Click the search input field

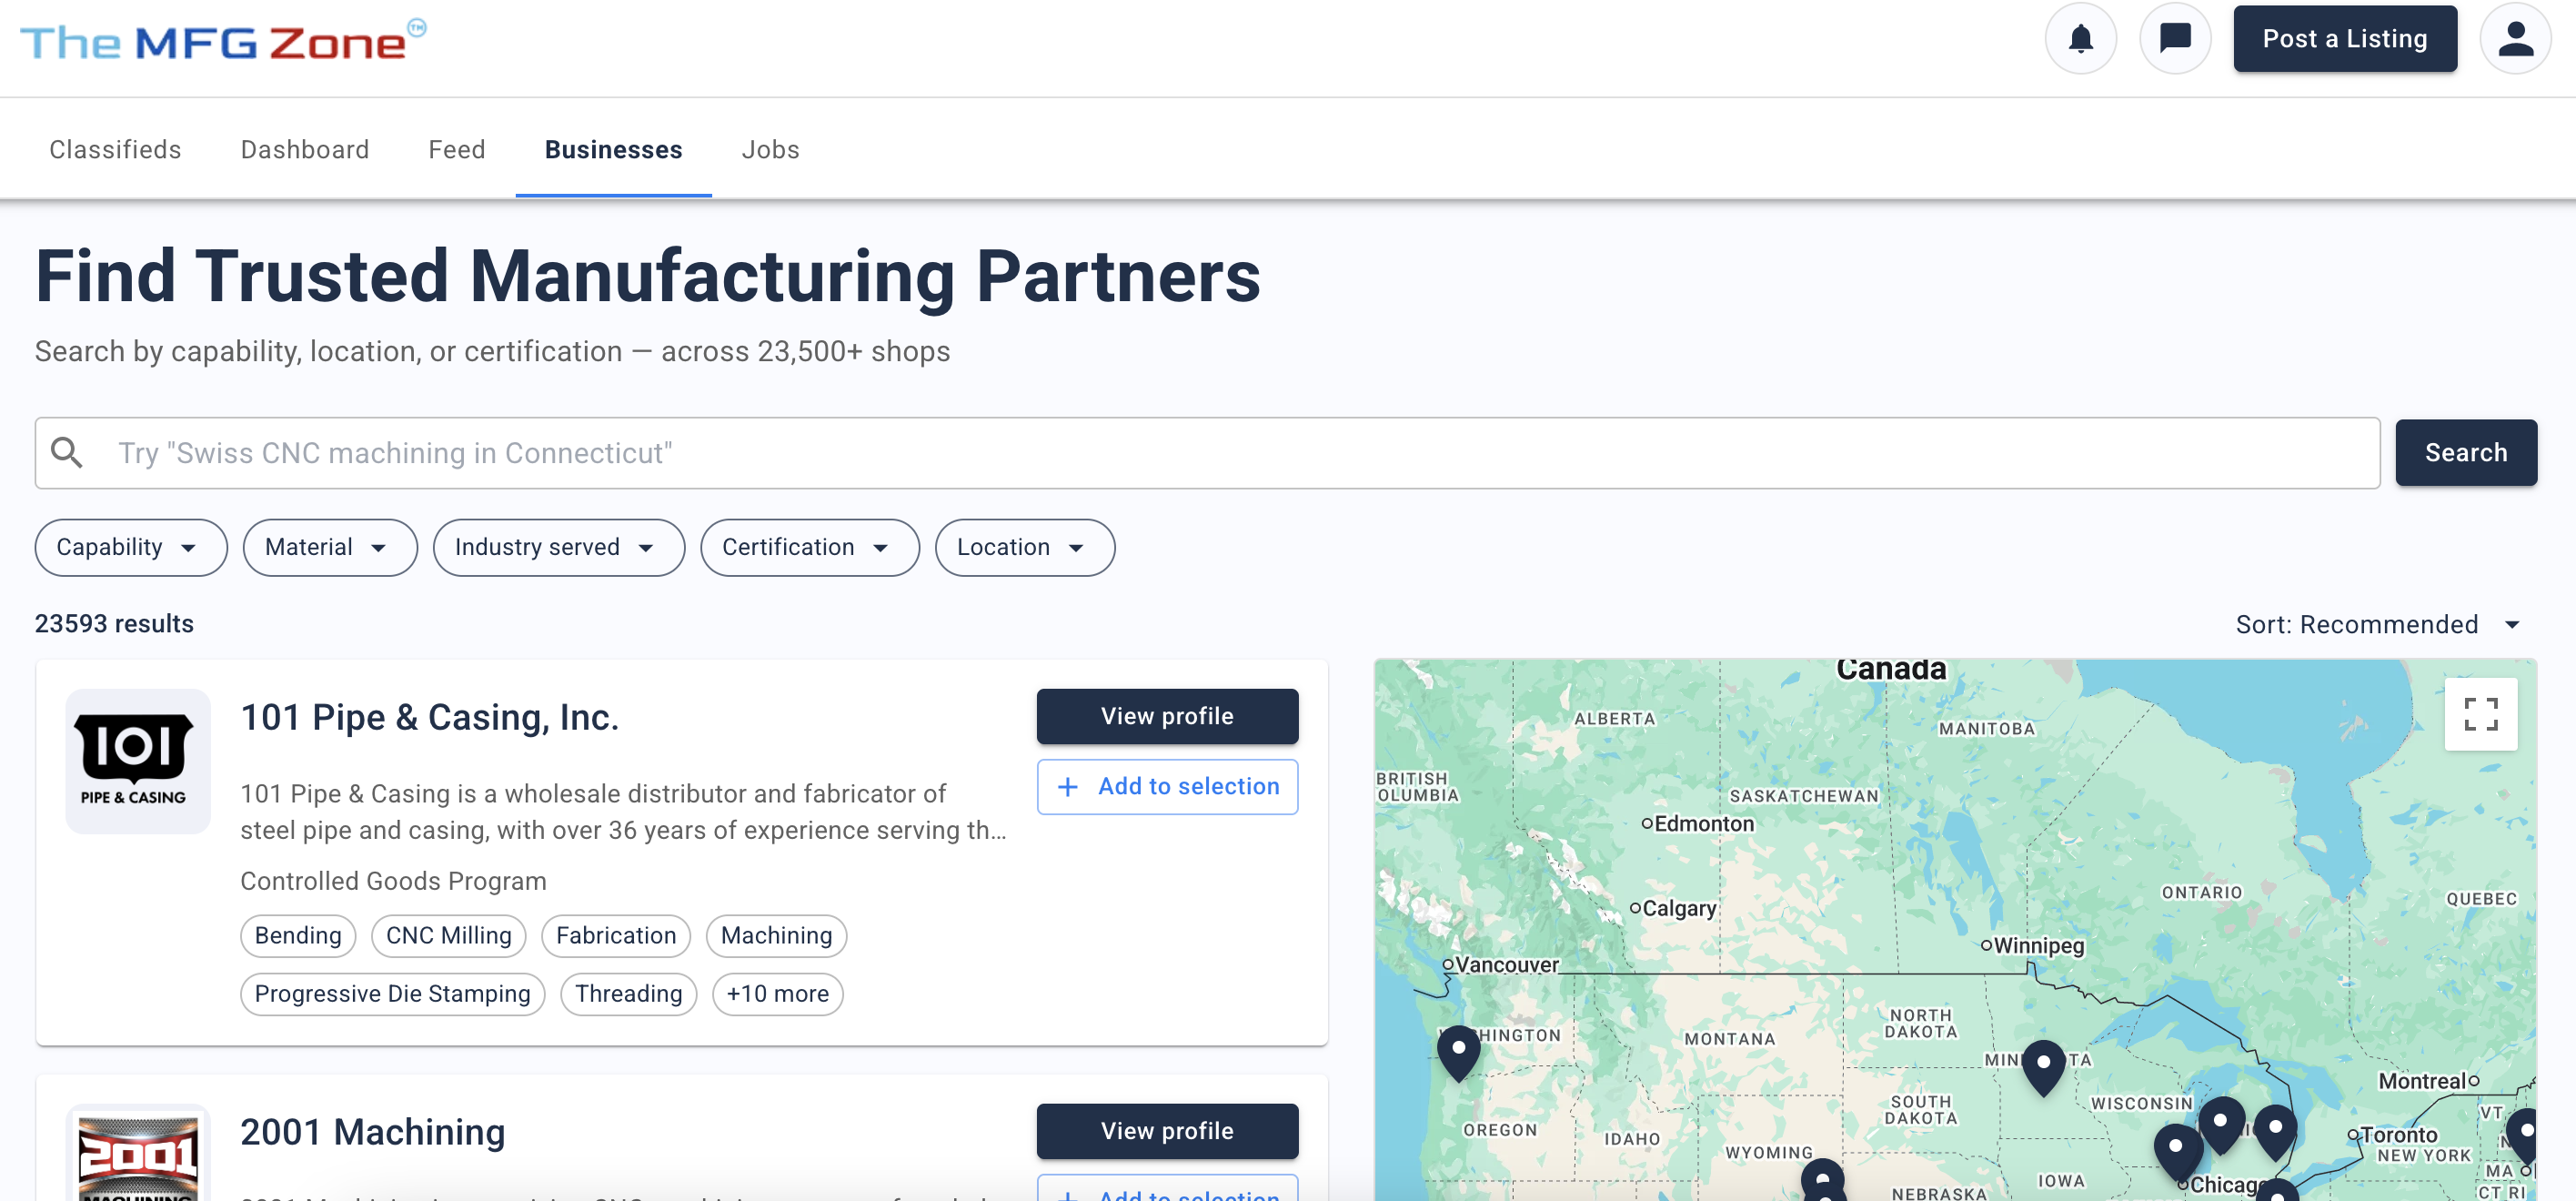pos(1207,453)
